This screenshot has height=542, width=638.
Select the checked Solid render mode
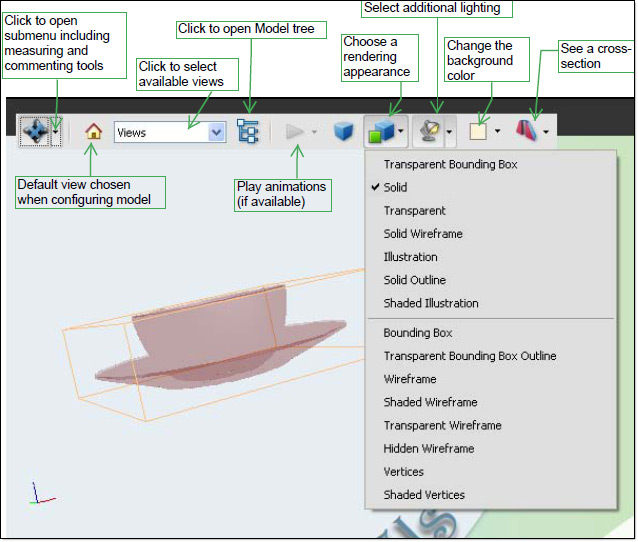tap(396, 187)
